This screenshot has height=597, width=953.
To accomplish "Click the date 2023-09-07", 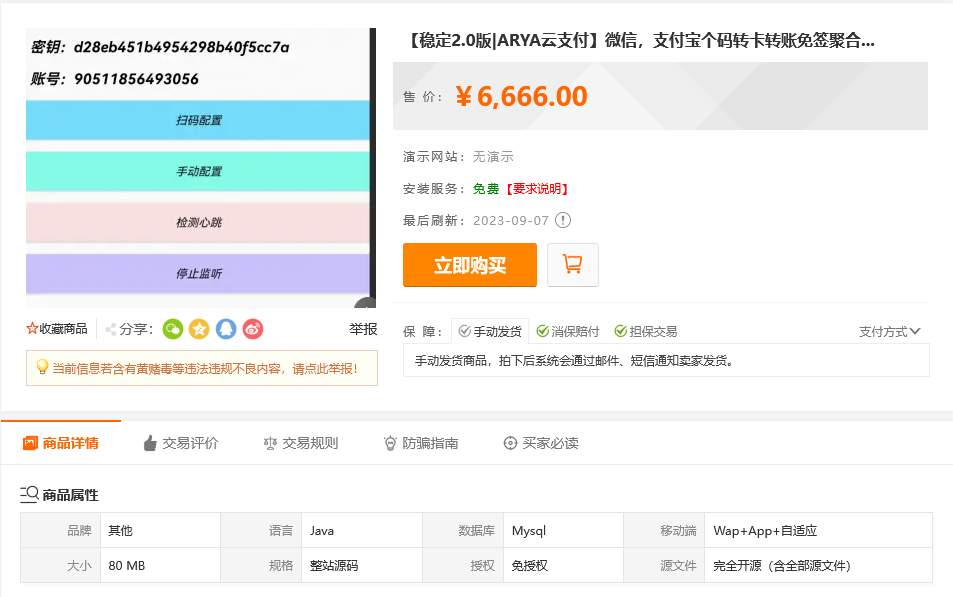I will click(511, 221).
